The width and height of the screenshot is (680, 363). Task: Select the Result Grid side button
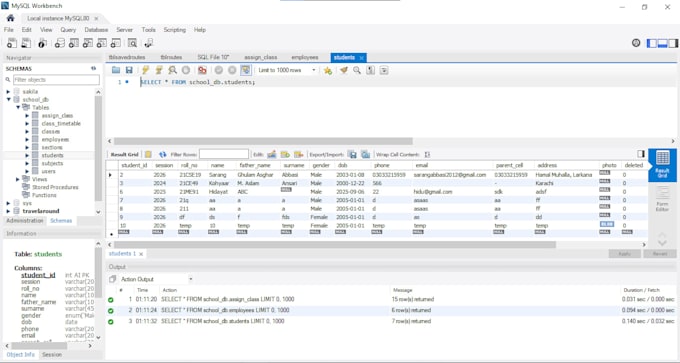pyautogui.click(x=662, y=165)
